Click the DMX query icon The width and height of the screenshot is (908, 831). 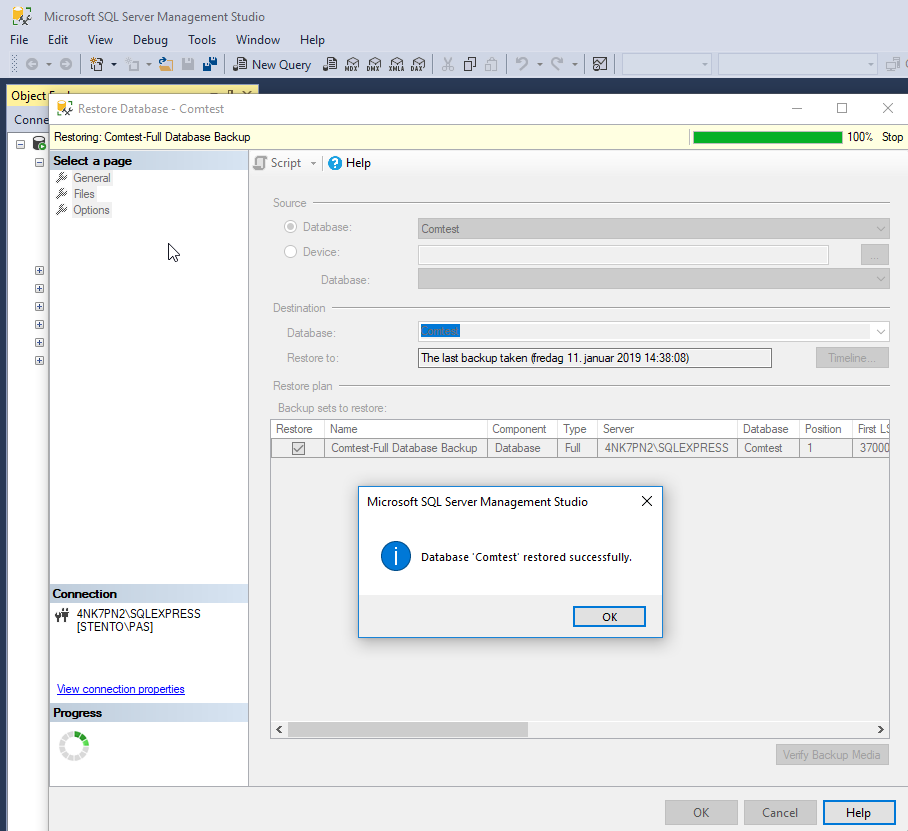pyautogui.click(x=374, y=64)
